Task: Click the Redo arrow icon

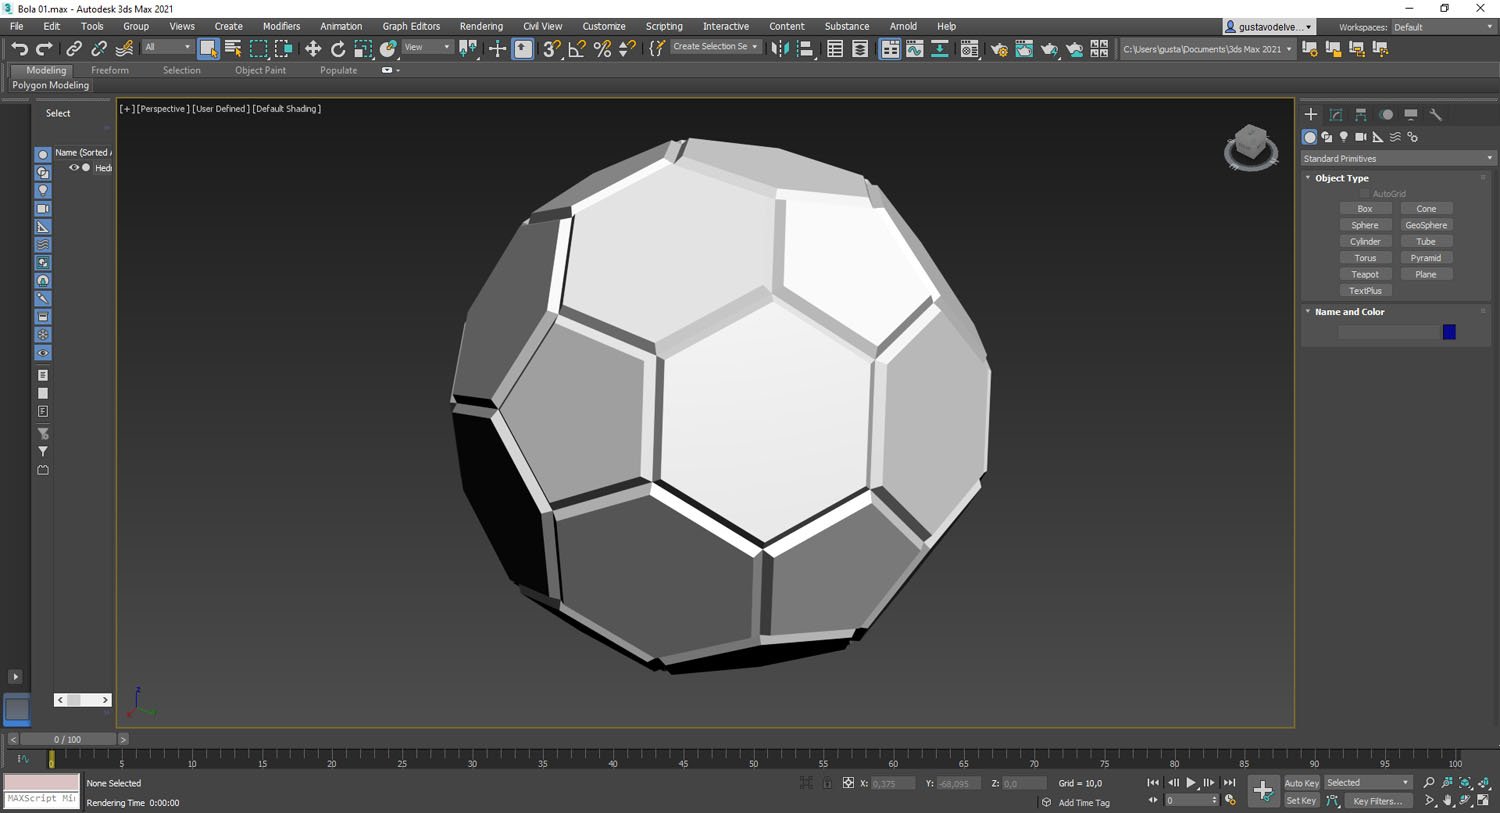Action: click(x=44, y=48)
